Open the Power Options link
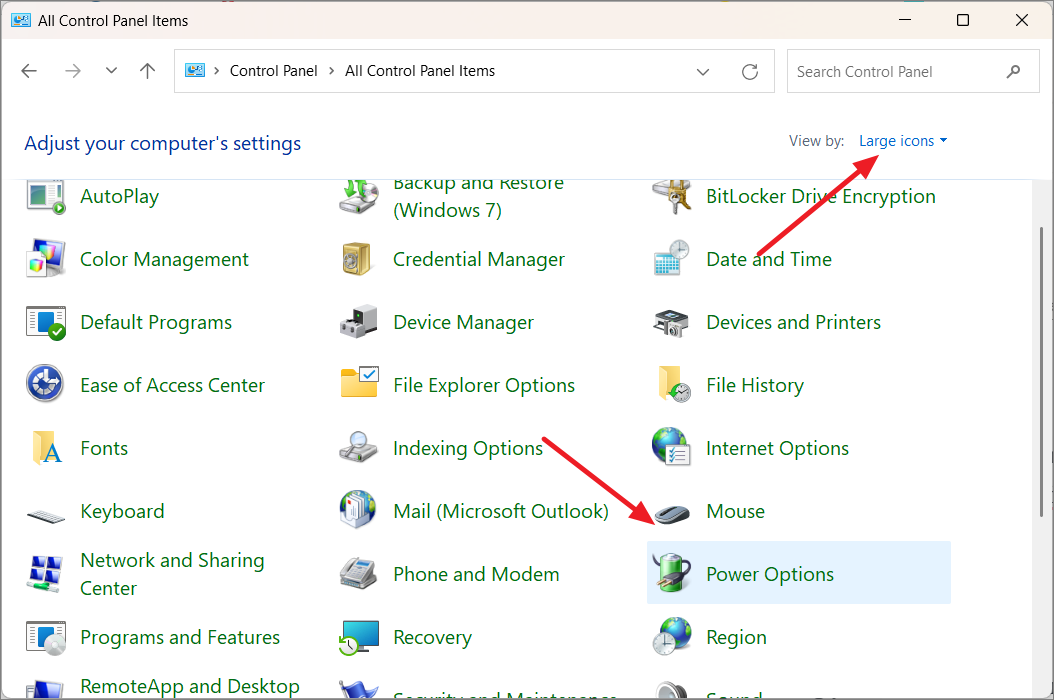 770,574
